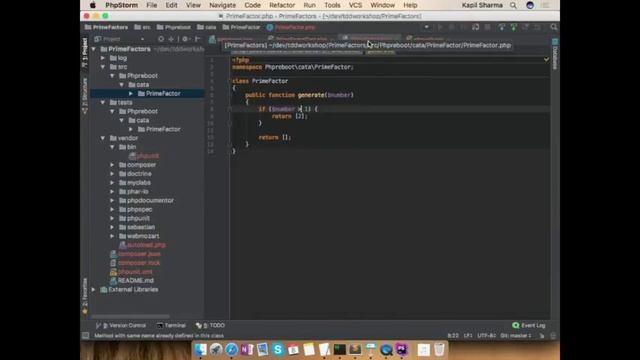Select the README.md file
Screen dimensions: 640x360
pos(132,281)
